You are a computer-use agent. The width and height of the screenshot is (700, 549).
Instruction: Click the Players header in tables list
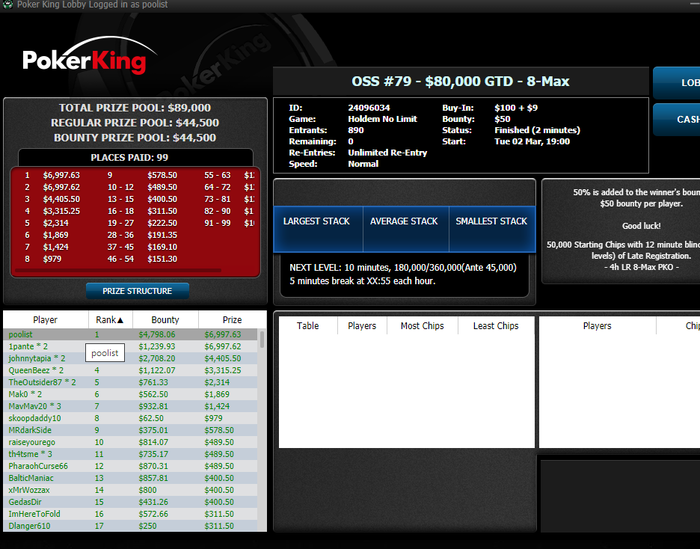(362, 326)
